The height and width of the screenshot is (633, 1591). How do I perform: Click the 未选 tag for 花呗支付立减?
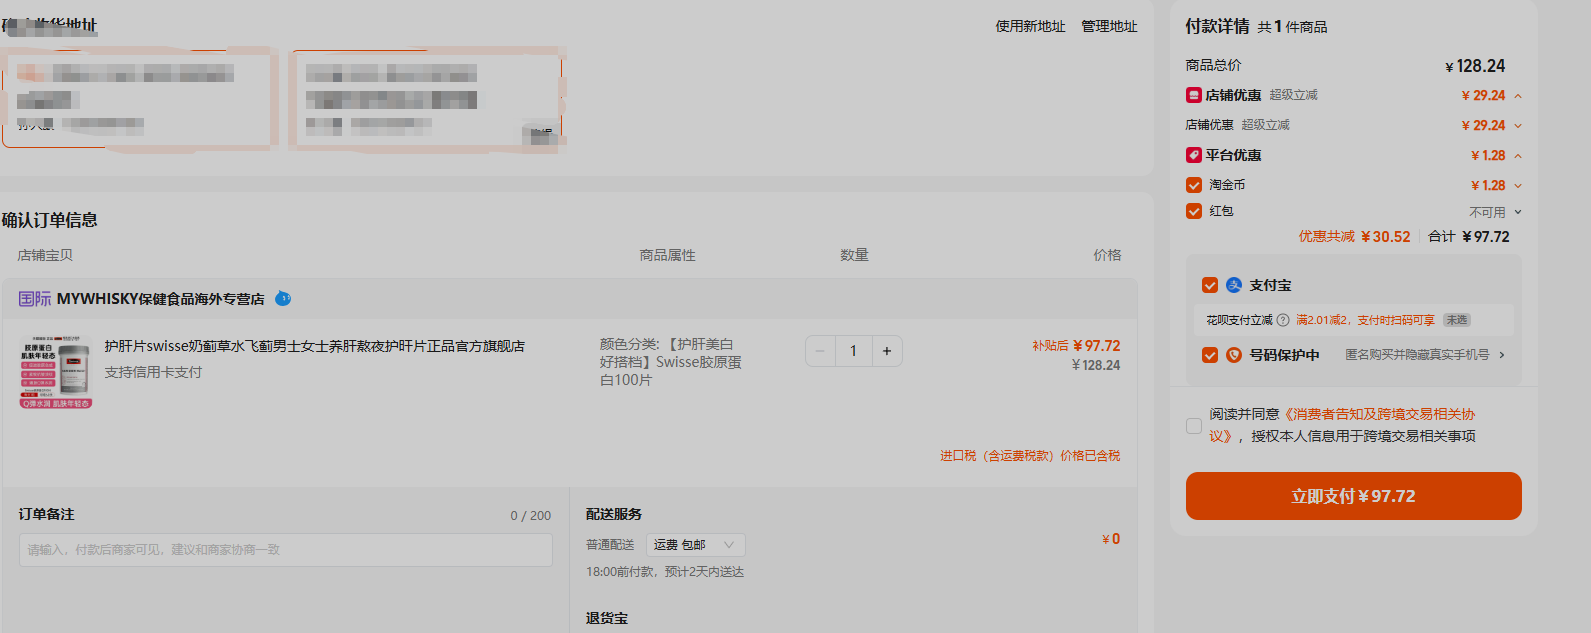(1457, 320)
